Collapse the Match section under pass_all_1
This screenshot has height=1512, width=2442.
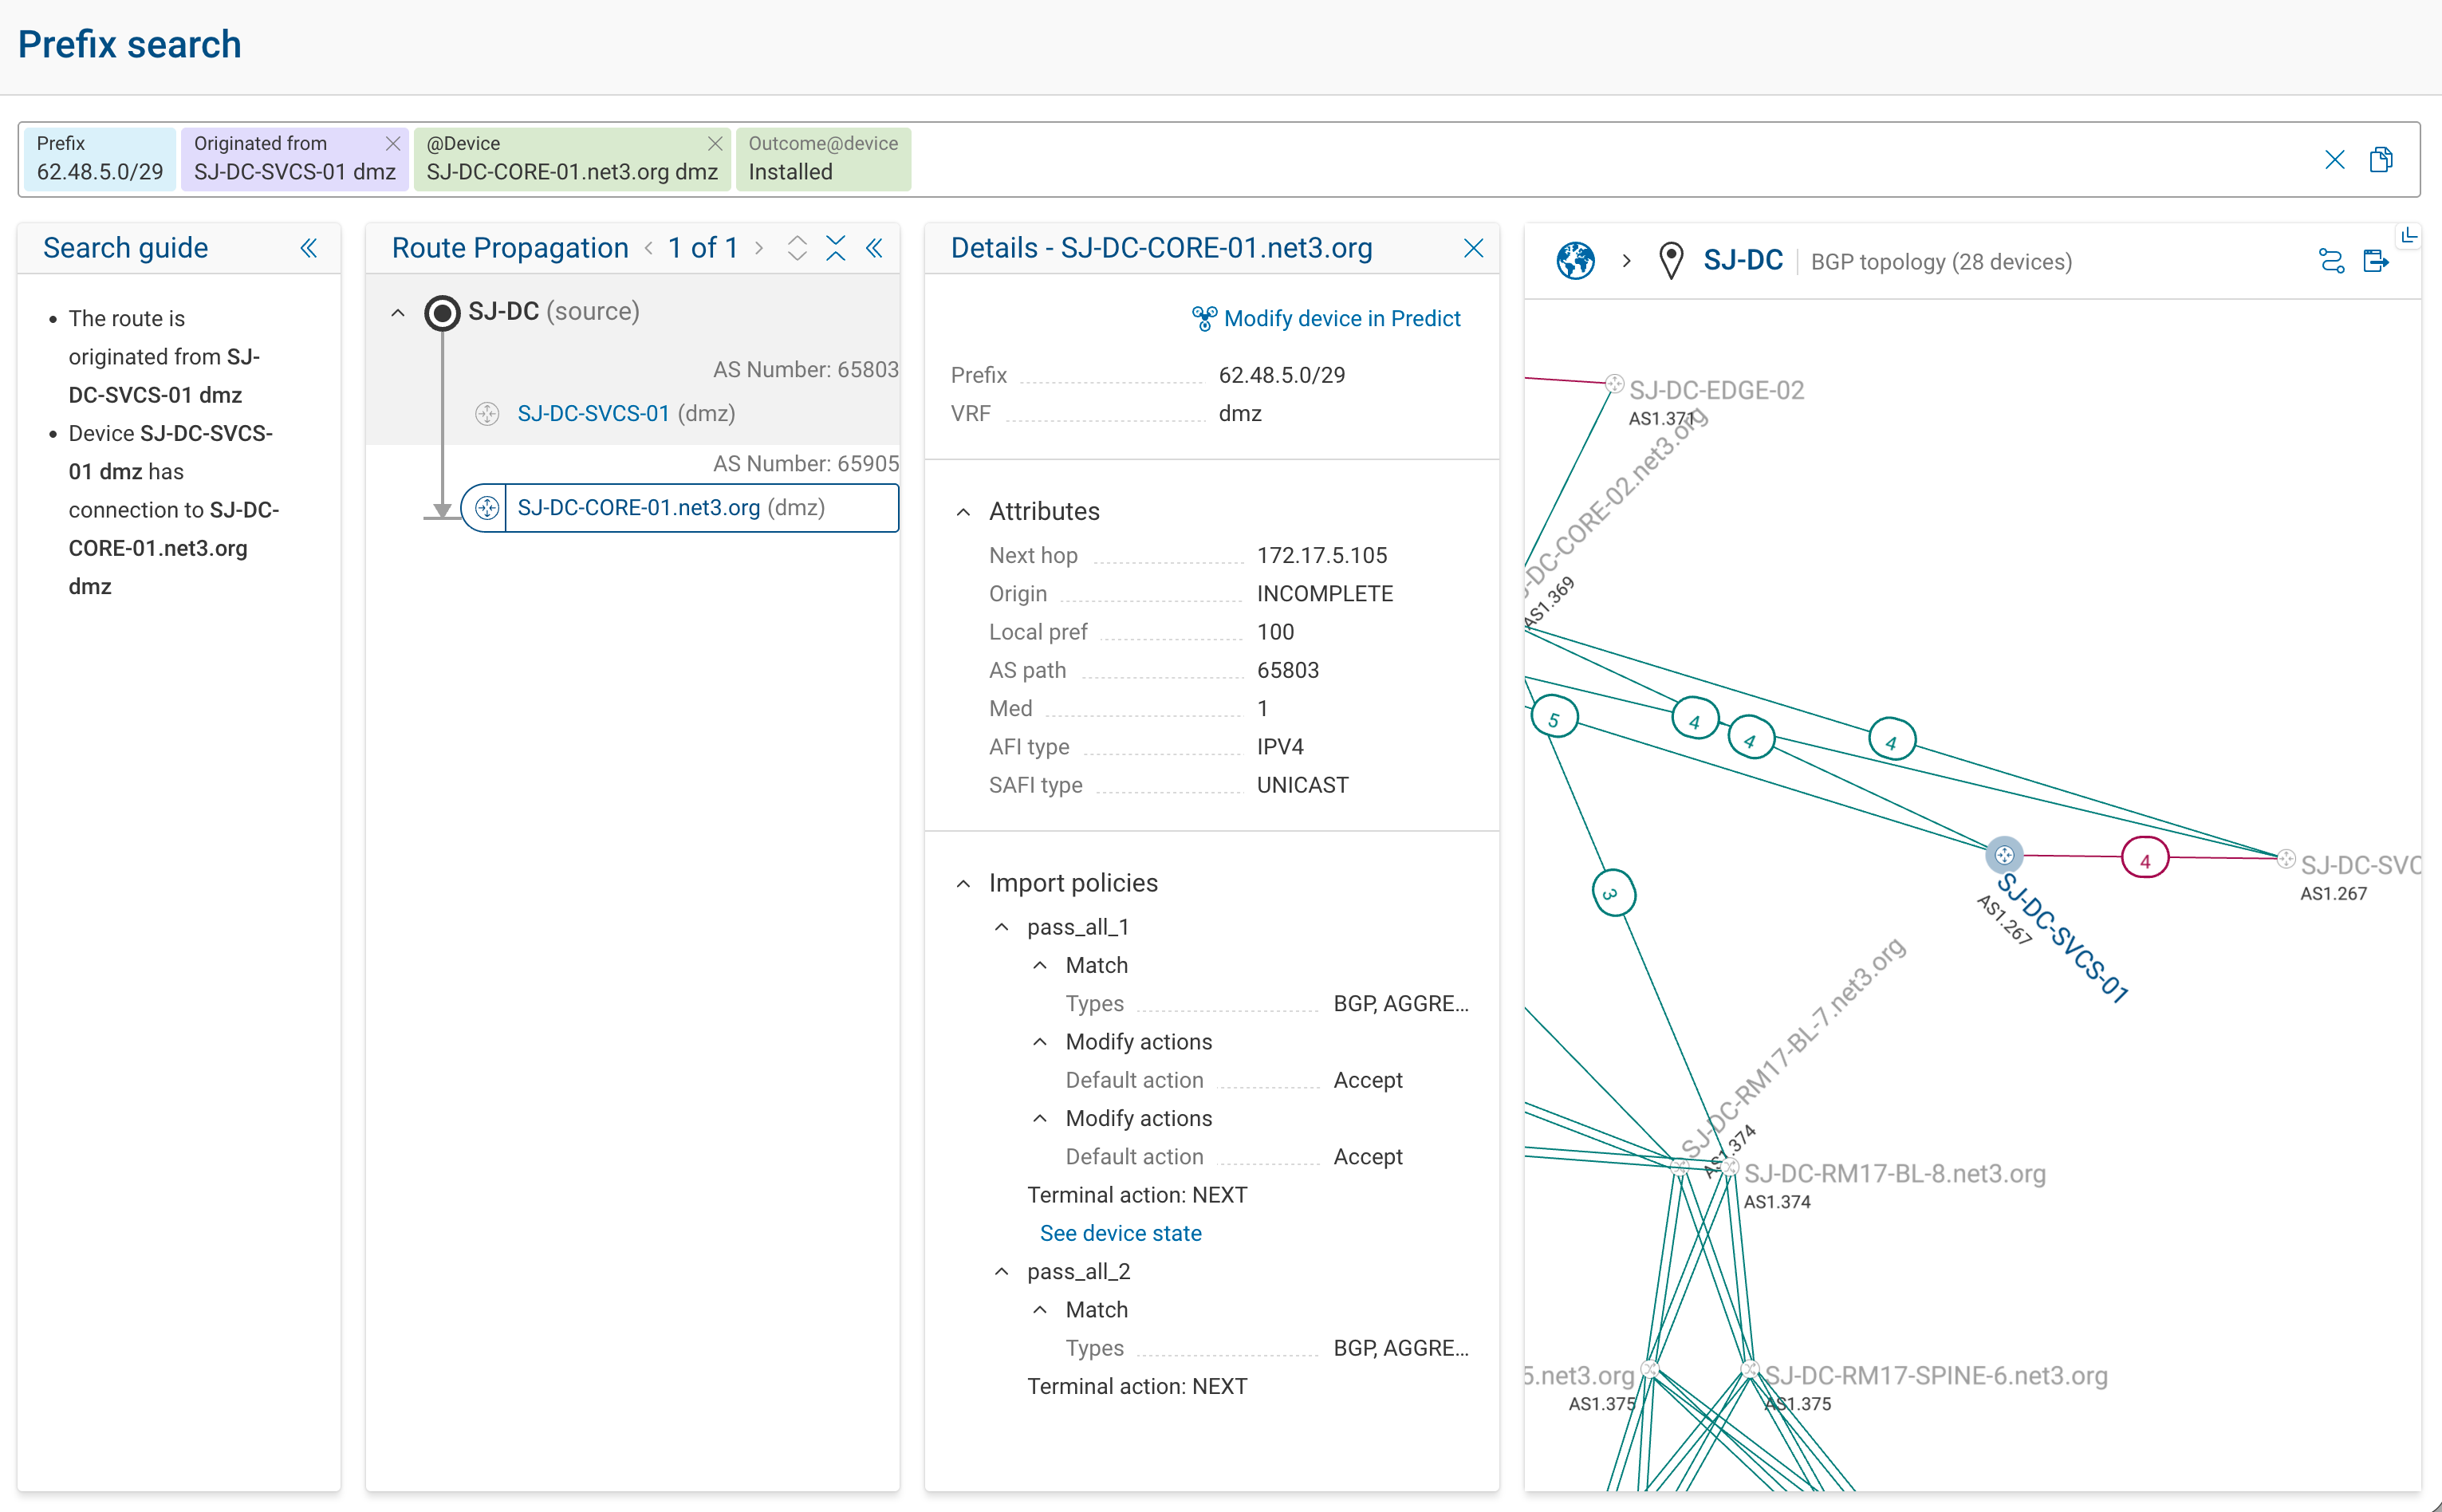pos(1040,966)
